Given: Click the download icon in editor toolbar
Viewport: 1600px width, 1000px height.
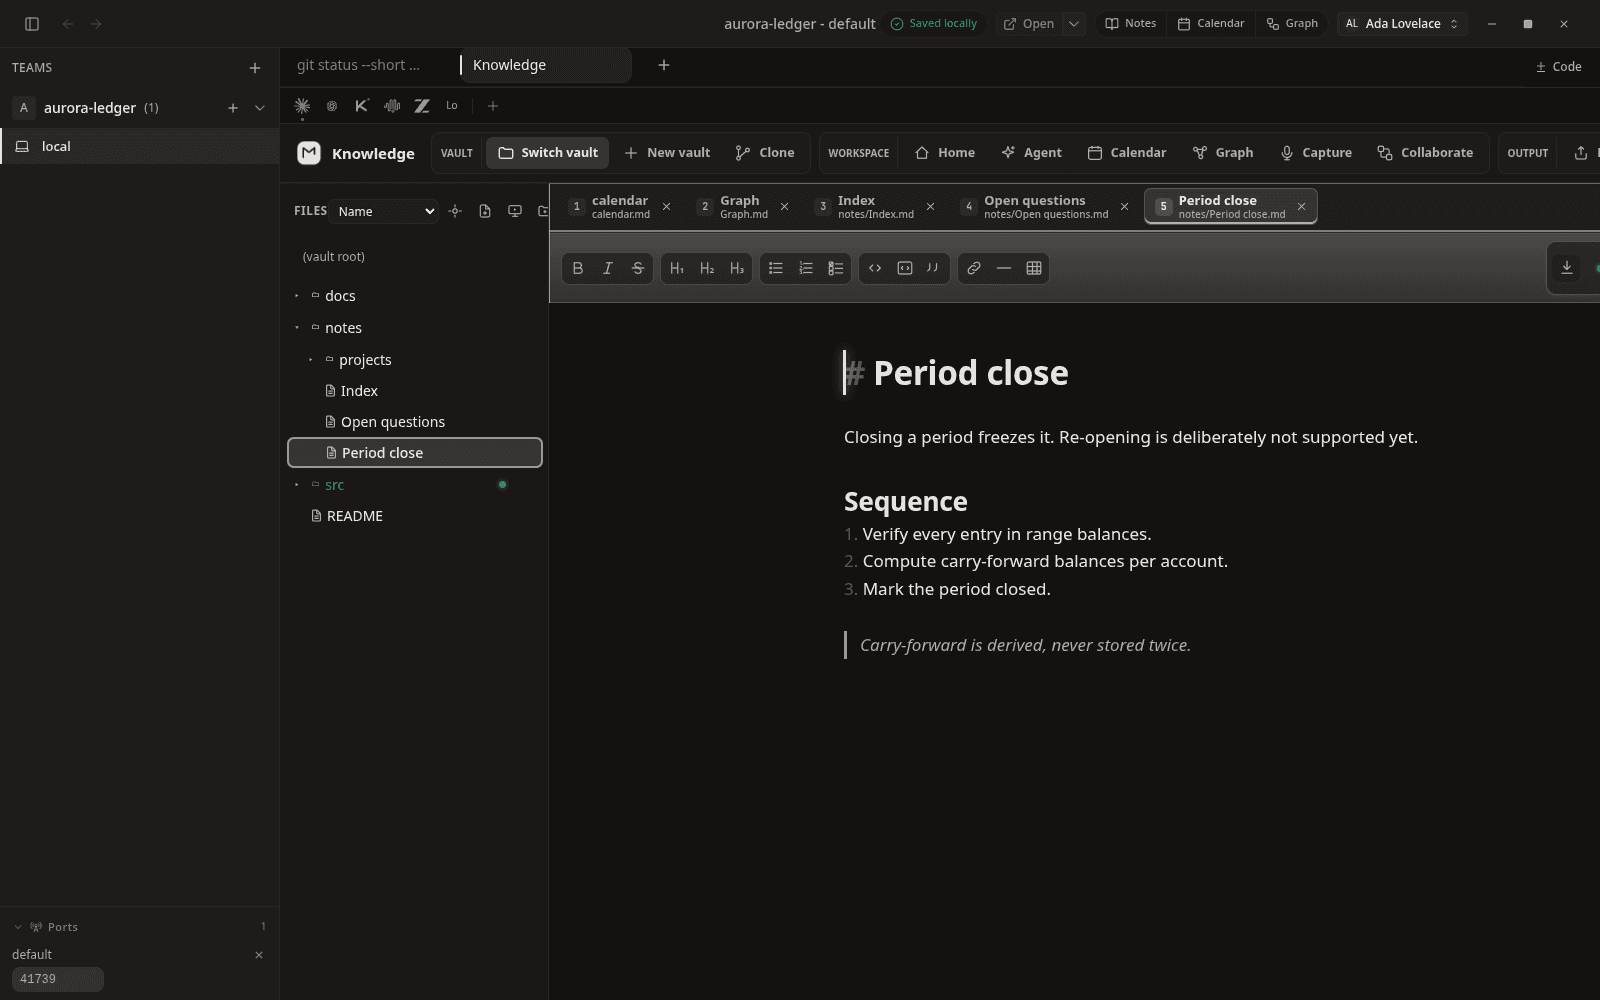Looking at the screenshot, I should (x=1567, y=268).
